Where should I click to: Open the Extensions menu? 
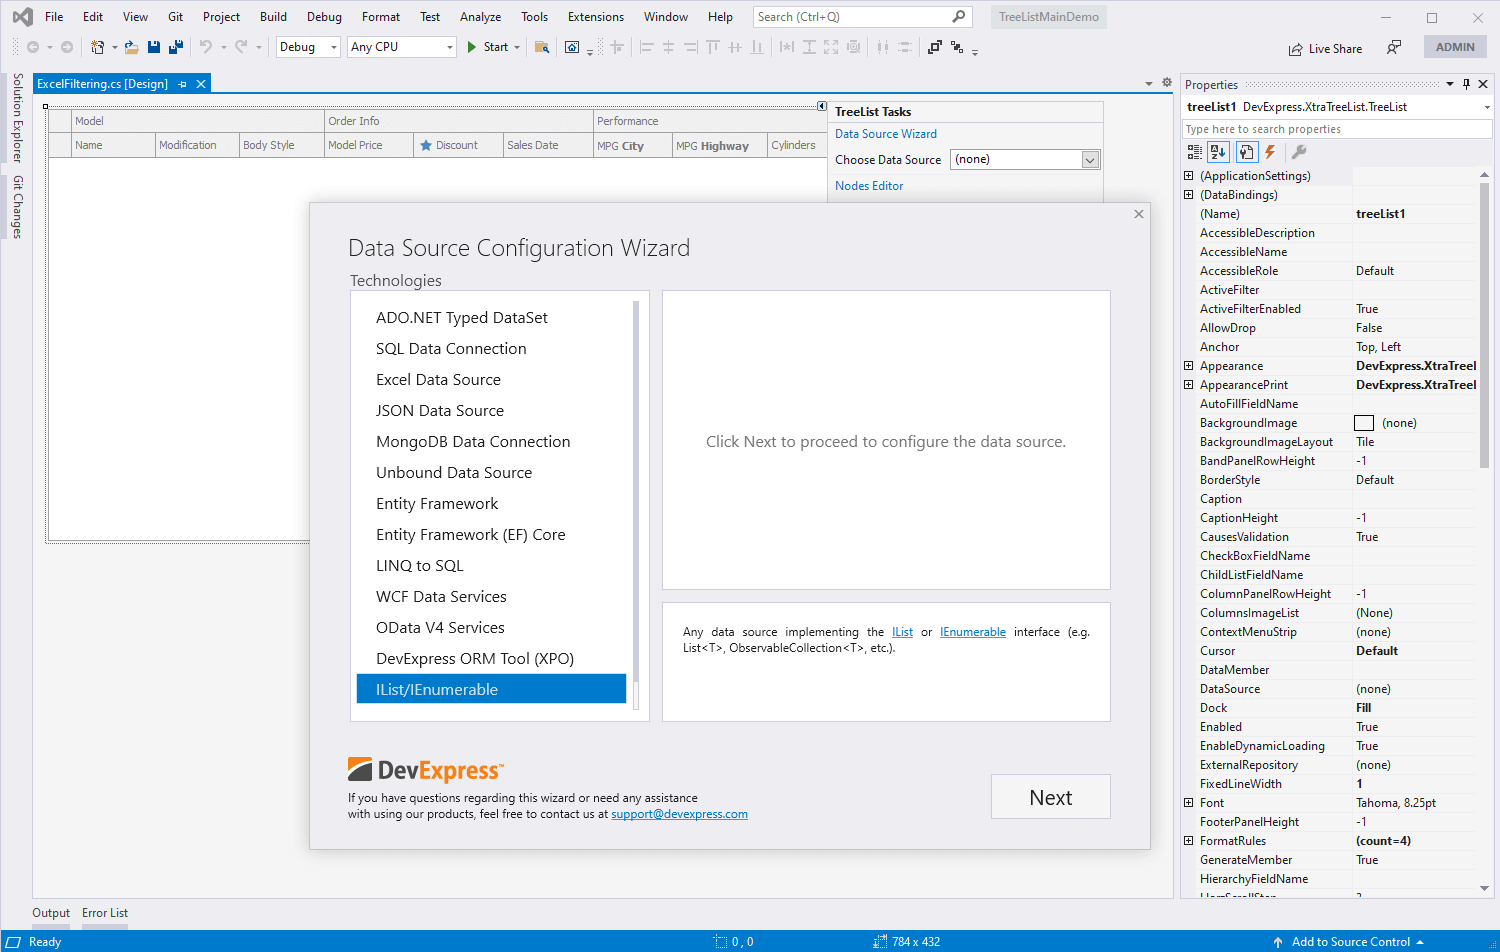click(x=595, y=17)
